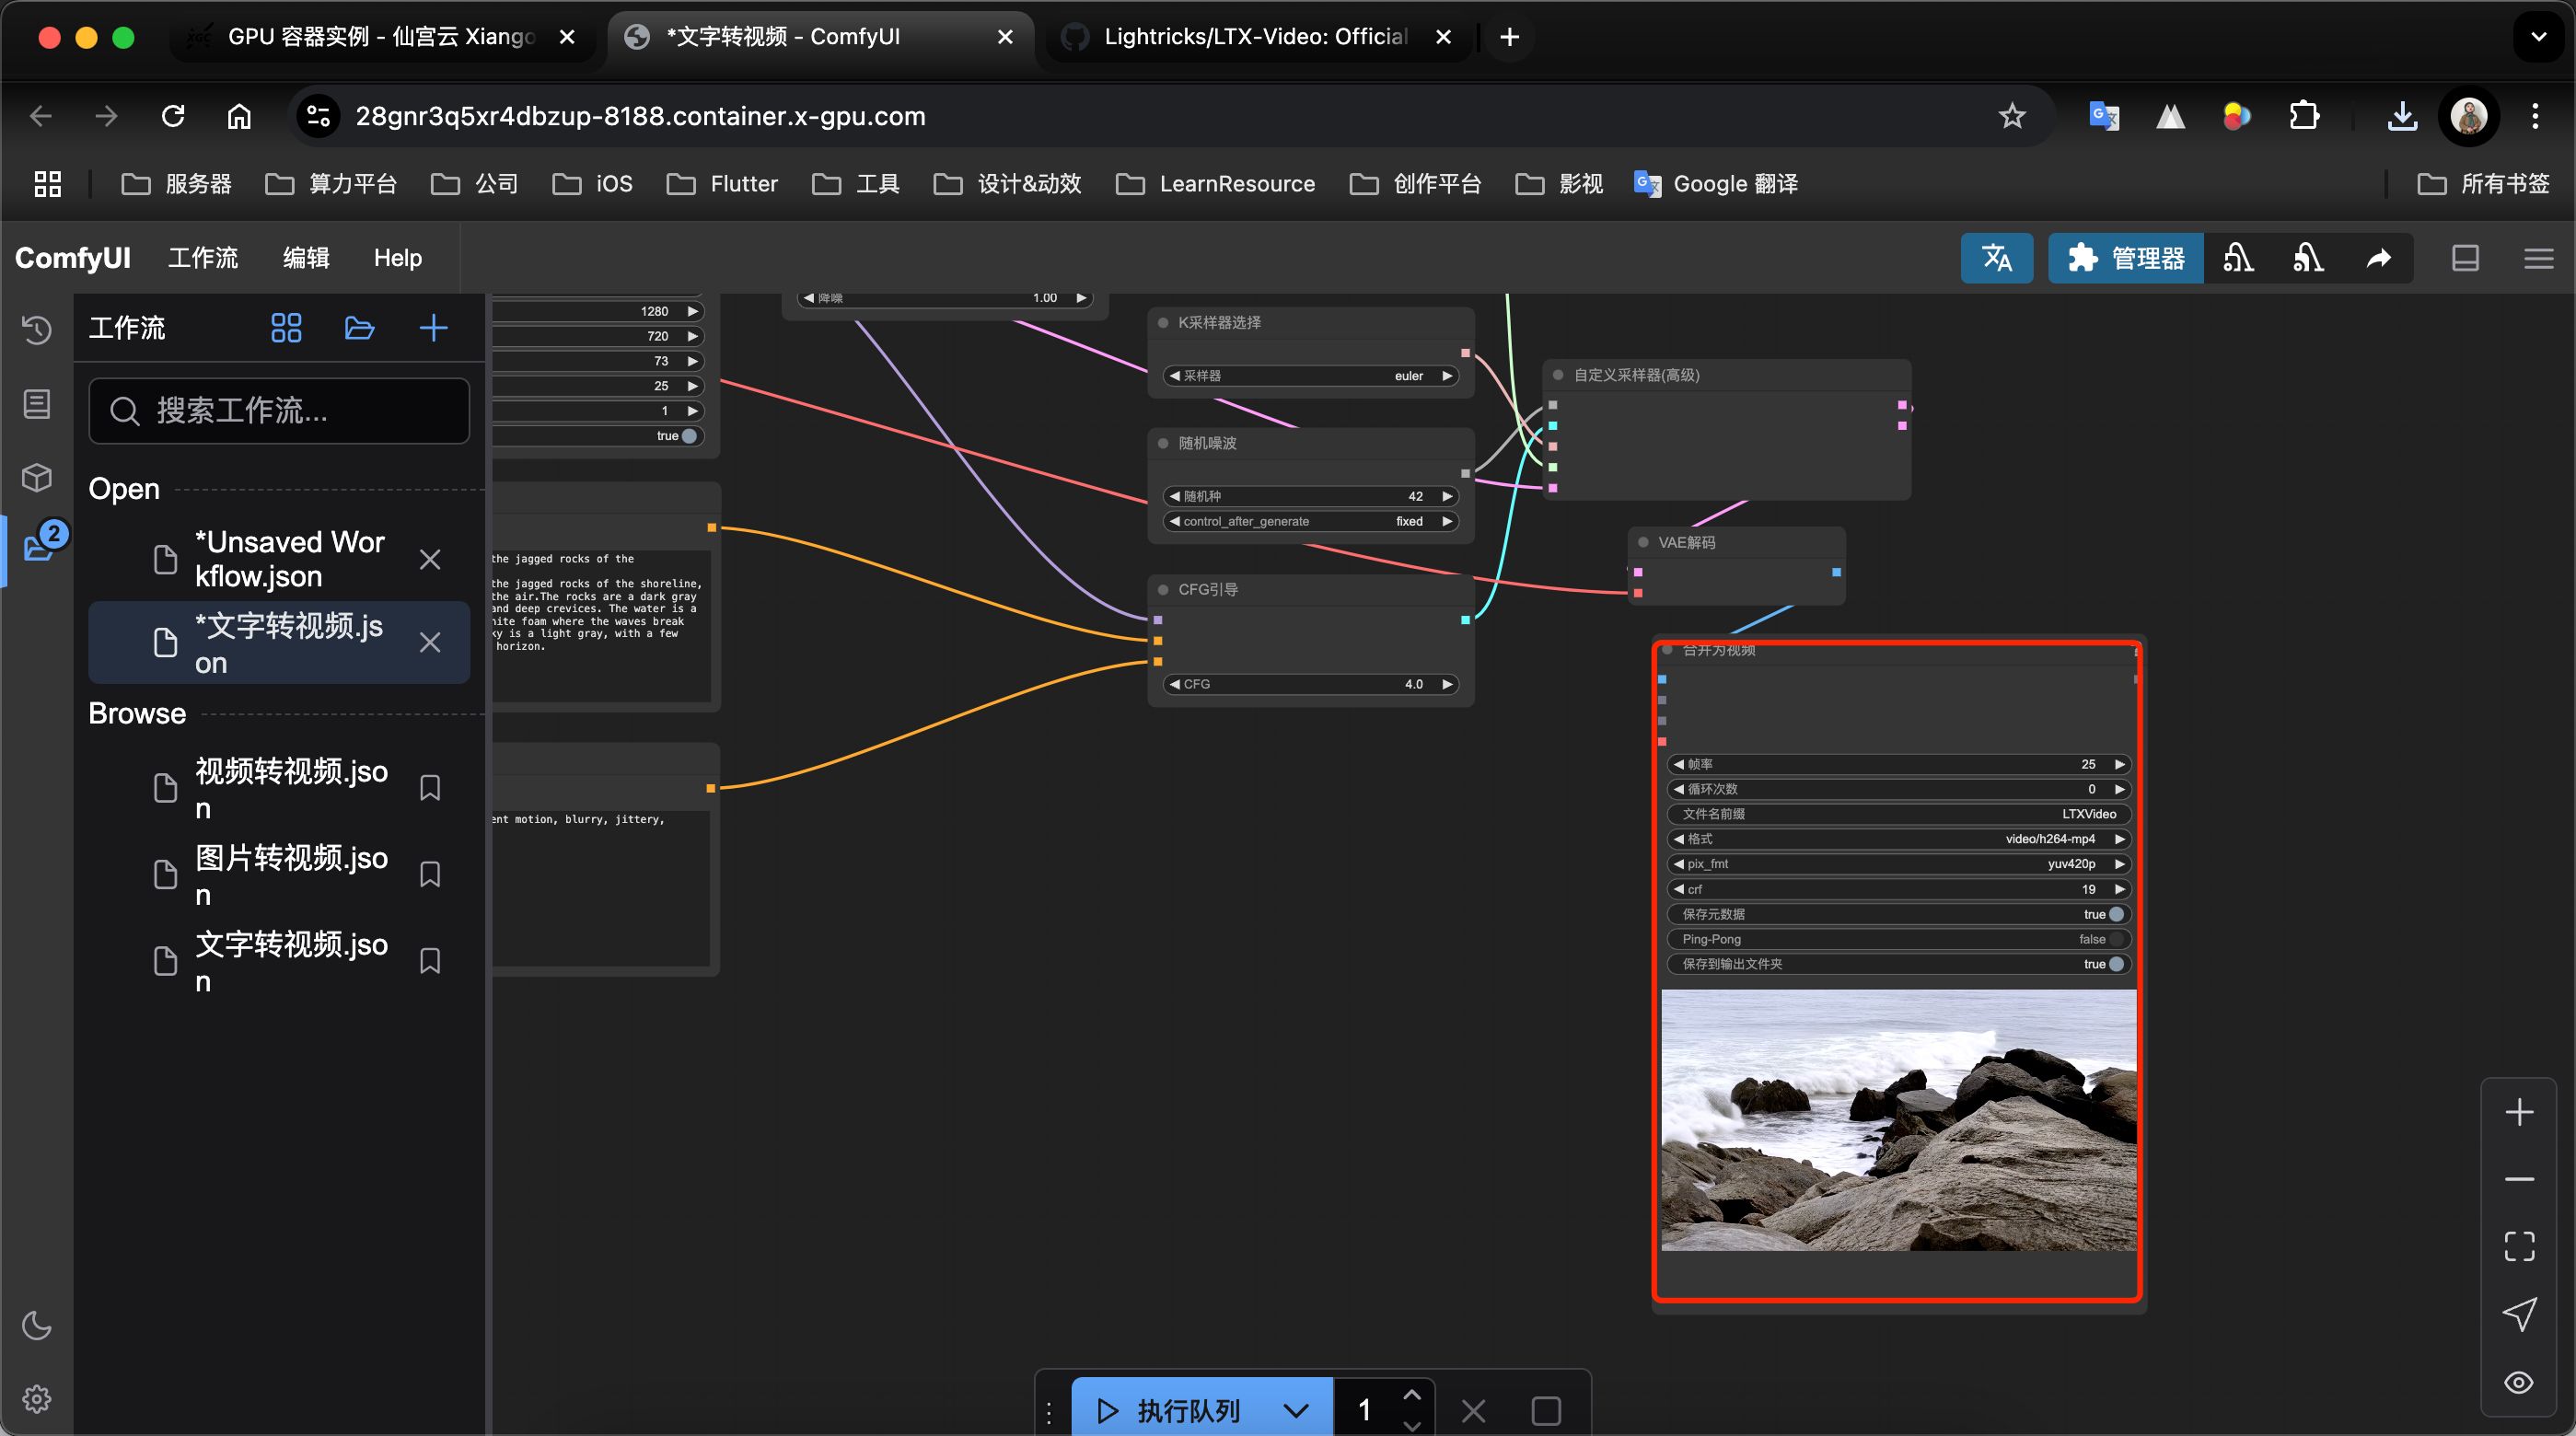The height and width of the screenshot is (1436, 2576).
Task: Cancel current queue task X icon
Action: [x=1473, y=1411]
